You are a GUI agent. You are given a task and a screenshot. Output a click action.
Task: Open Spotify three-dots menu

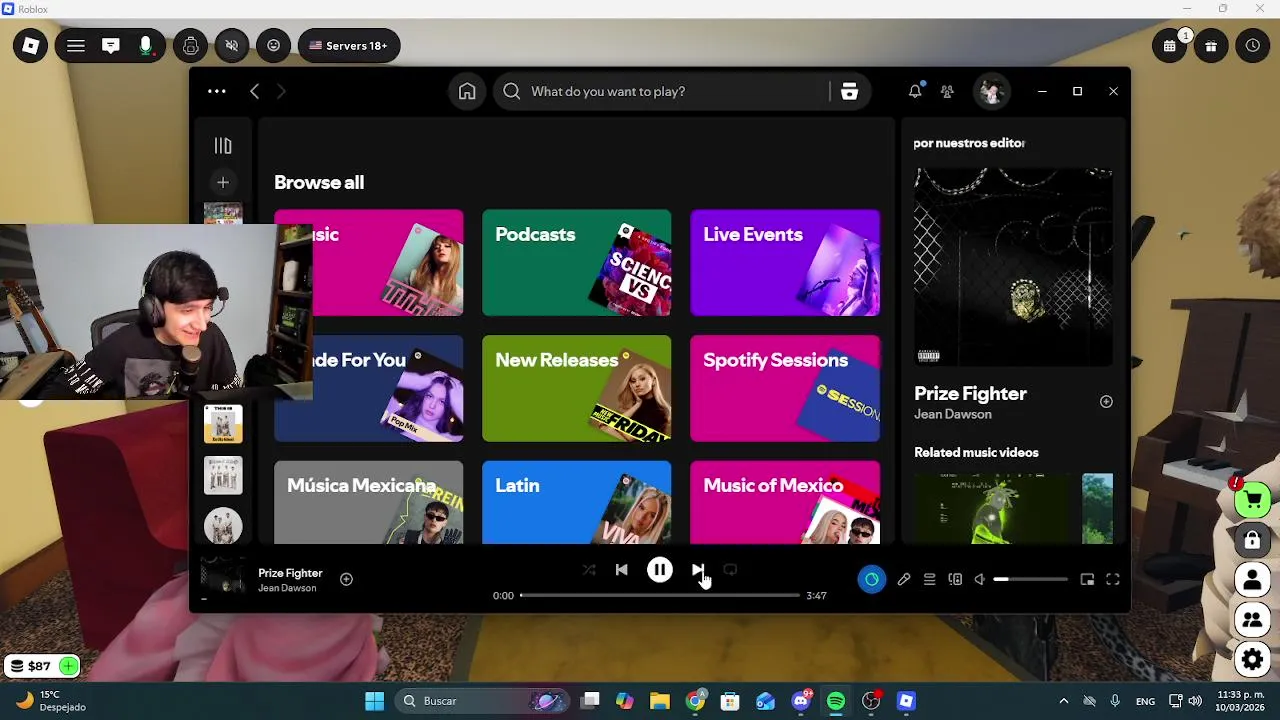tap(217, 91)
